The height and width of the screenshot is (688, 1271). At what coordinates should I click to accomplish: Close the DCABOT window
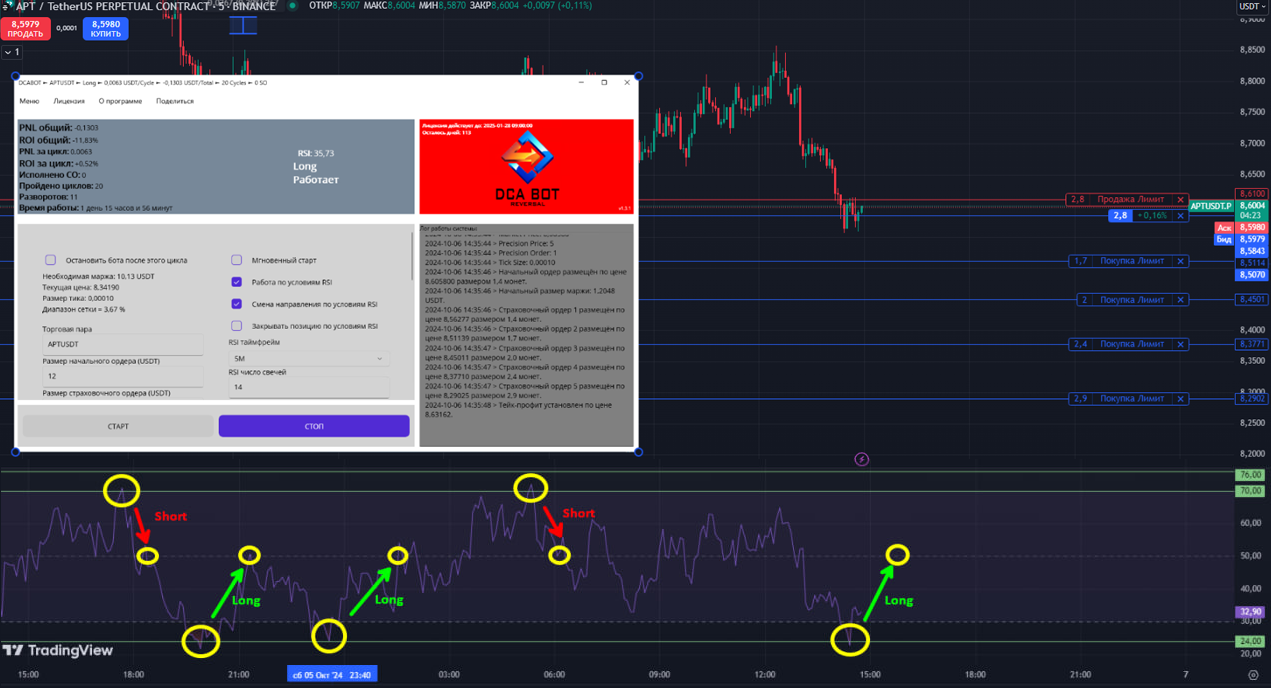tap(627, 83)
